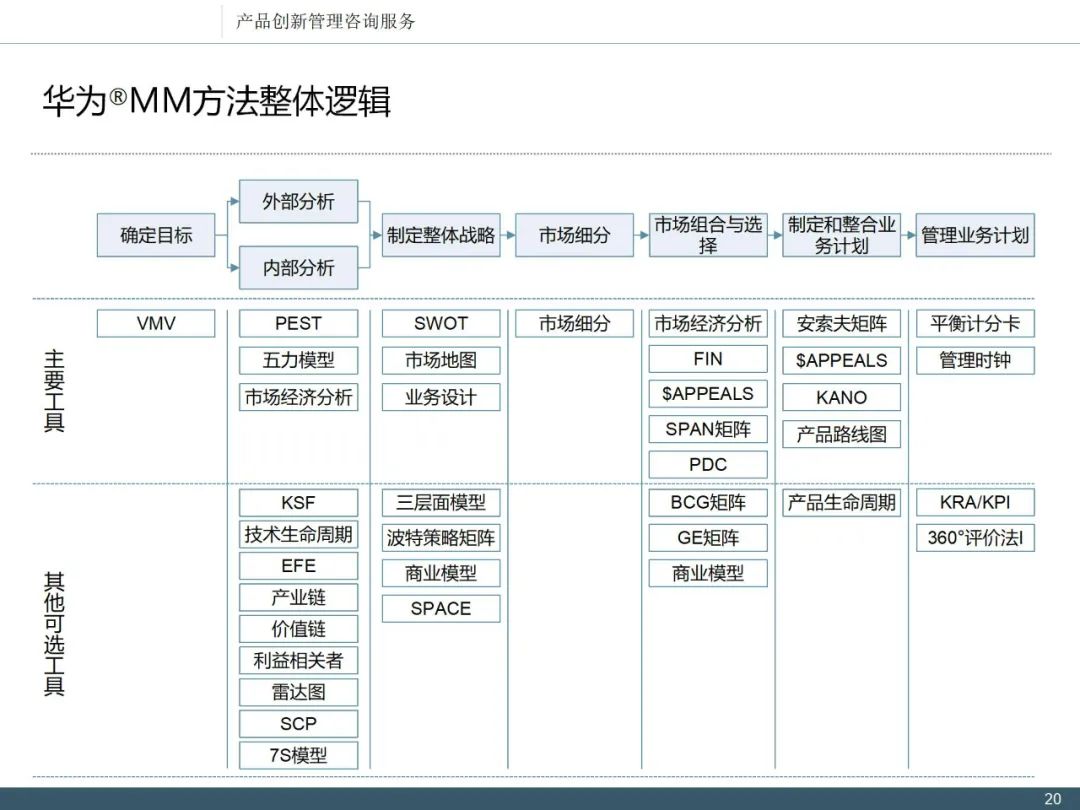Image resolution: width=1080 pixels, height=810 pixels.
Task: Click the 管理时钟 tool box
Action: [975, 360]
